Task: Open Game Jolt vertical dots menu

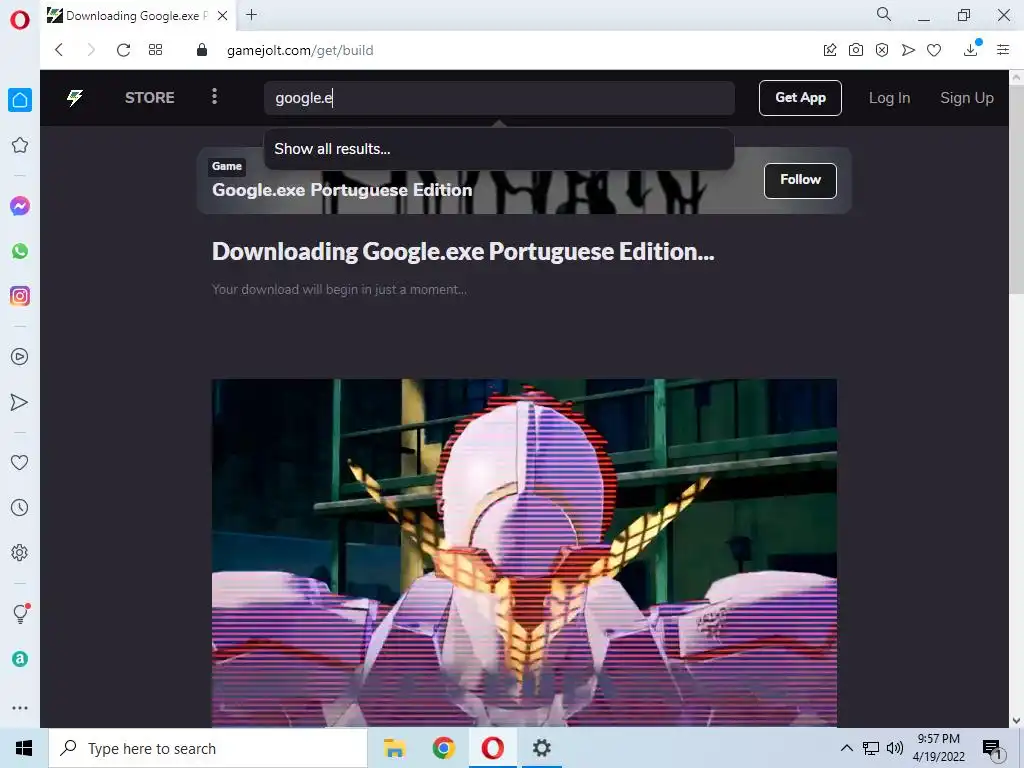Action: coord(214,97)
